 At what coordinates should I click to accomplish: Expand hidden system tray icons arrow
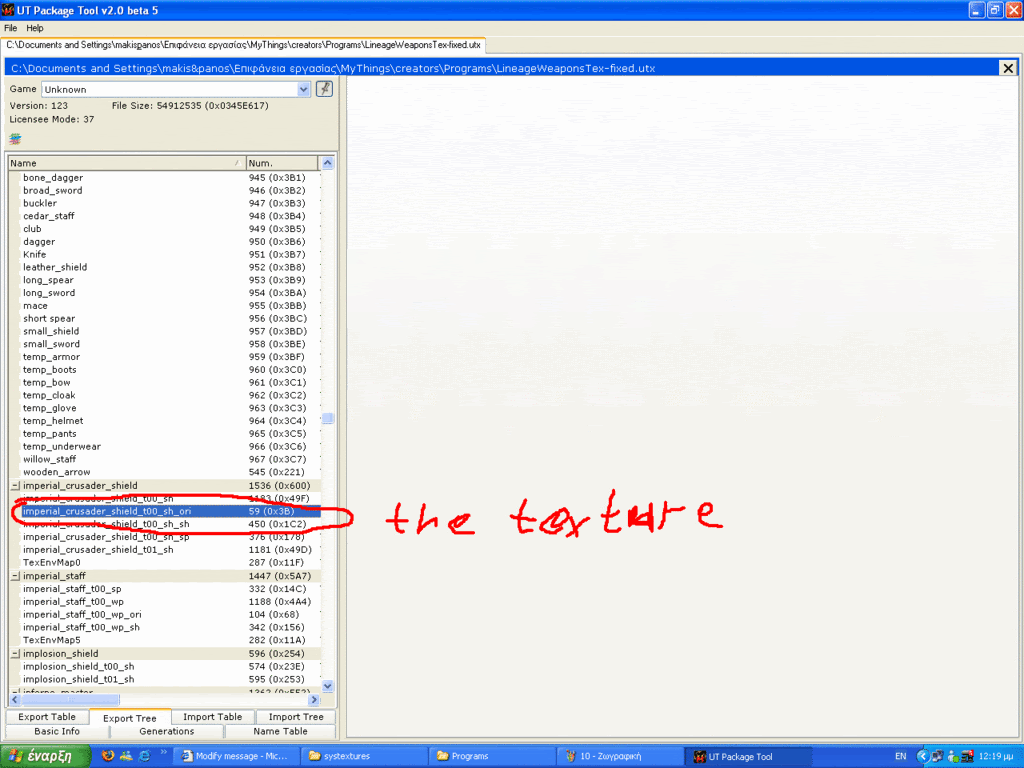(x=922, y=756)
